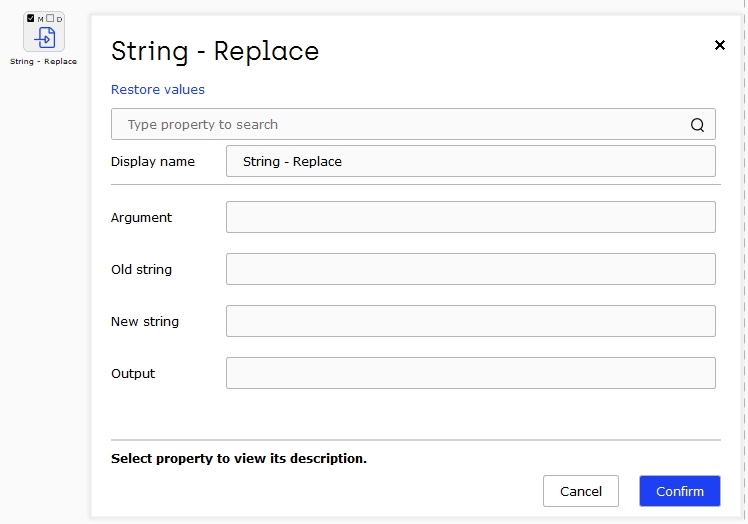Cancel the dialog
This screenshot has height=524, width=748.
(x=581, y=491)
